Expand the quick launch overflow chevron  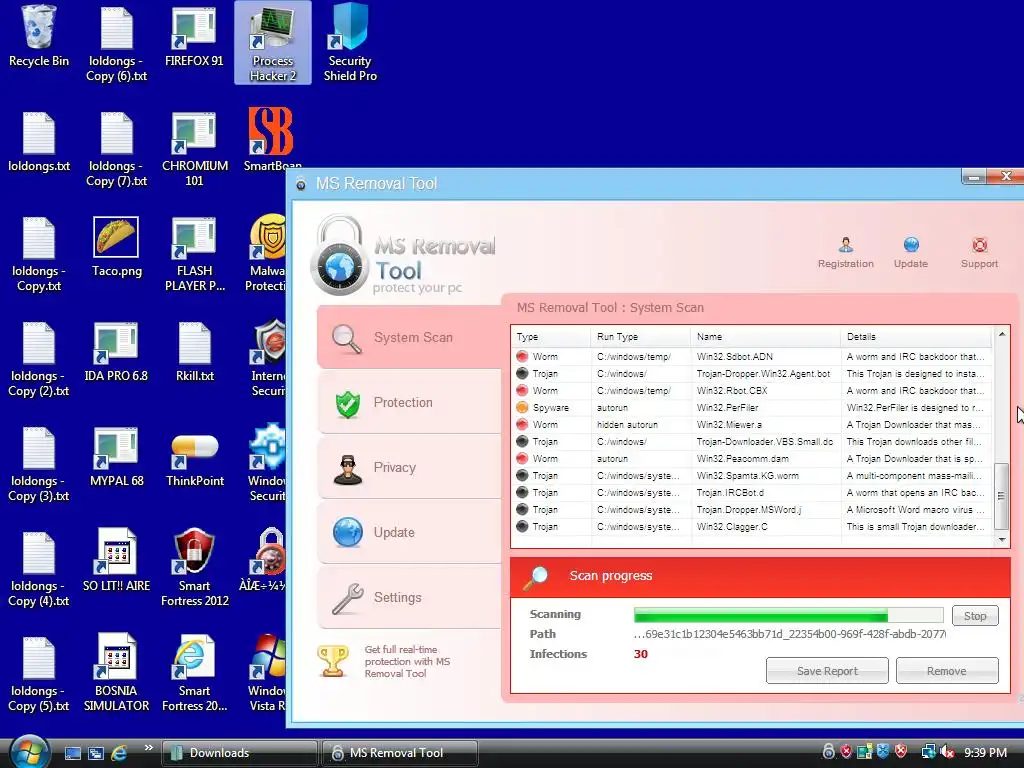[148, 748]
